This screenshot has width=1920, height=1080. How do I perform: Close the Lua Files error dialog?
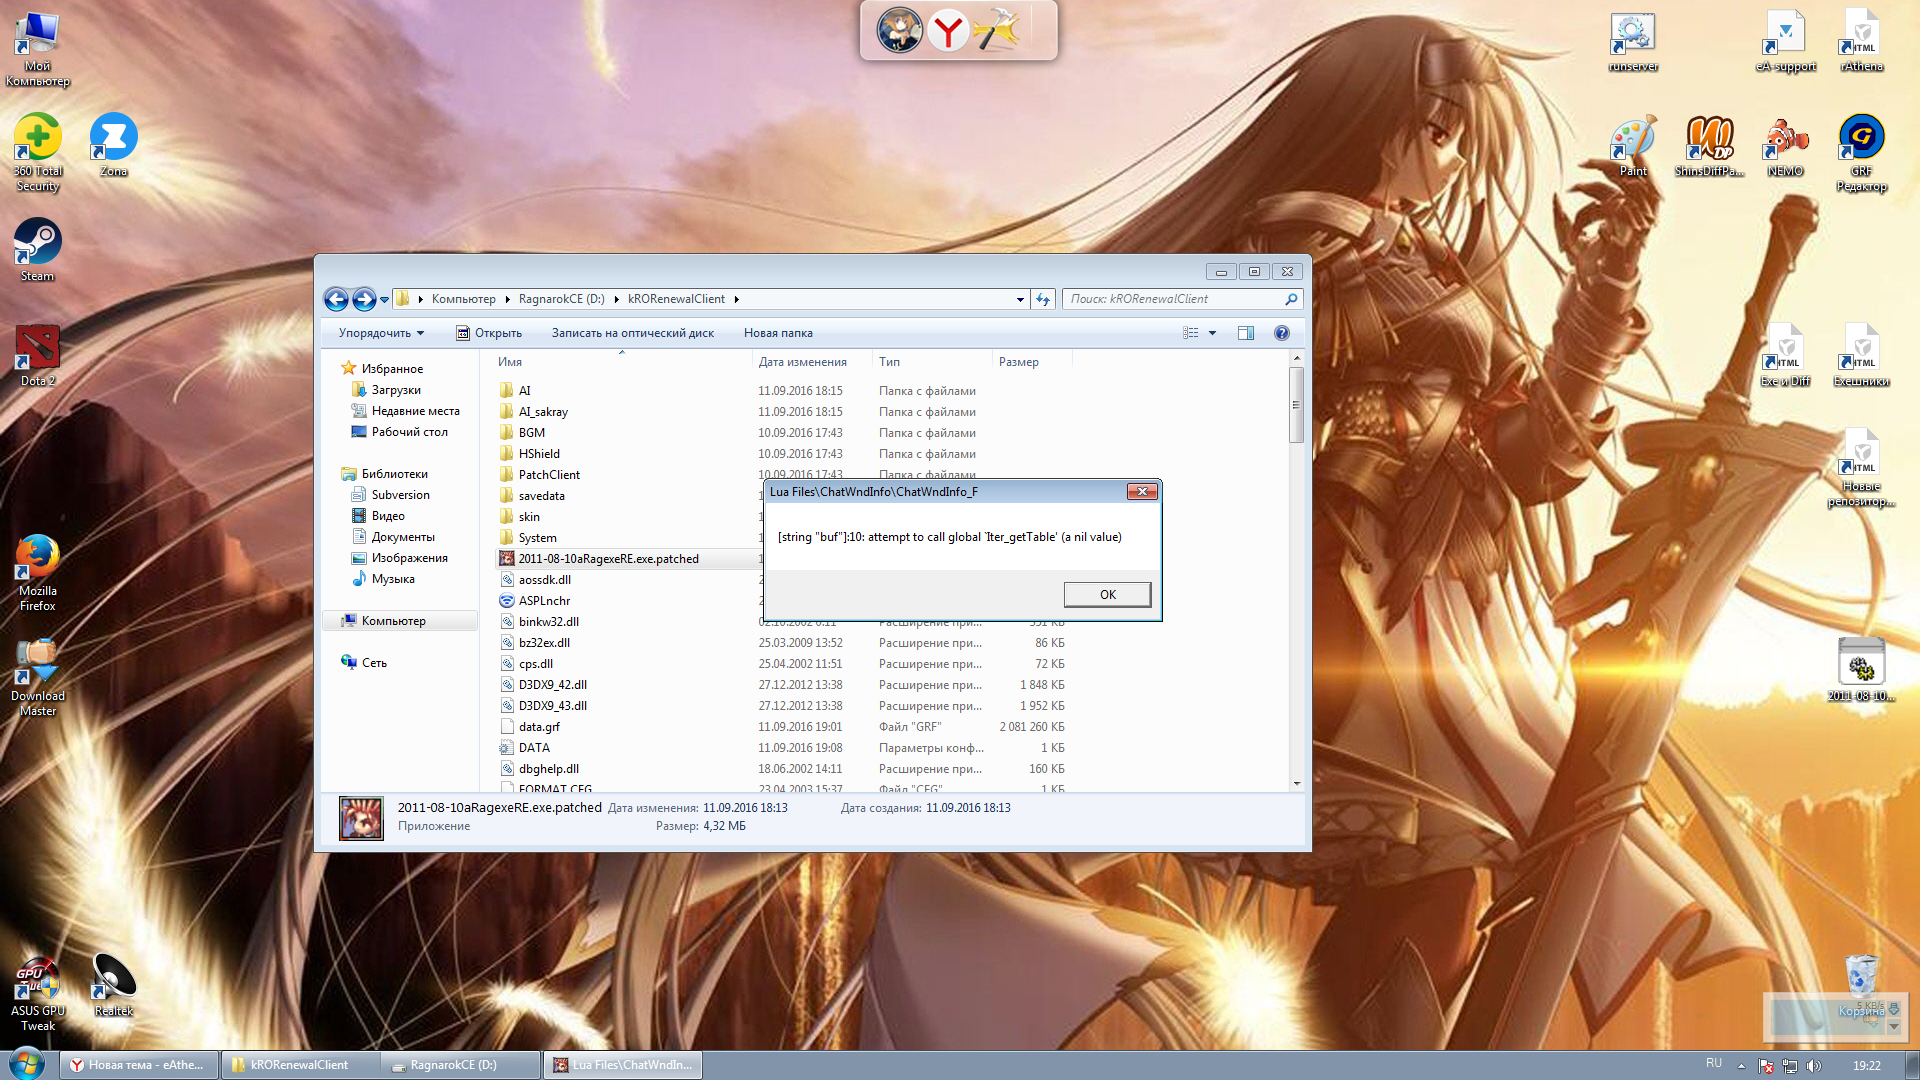pyautogui.click(x=1142, y=491)
